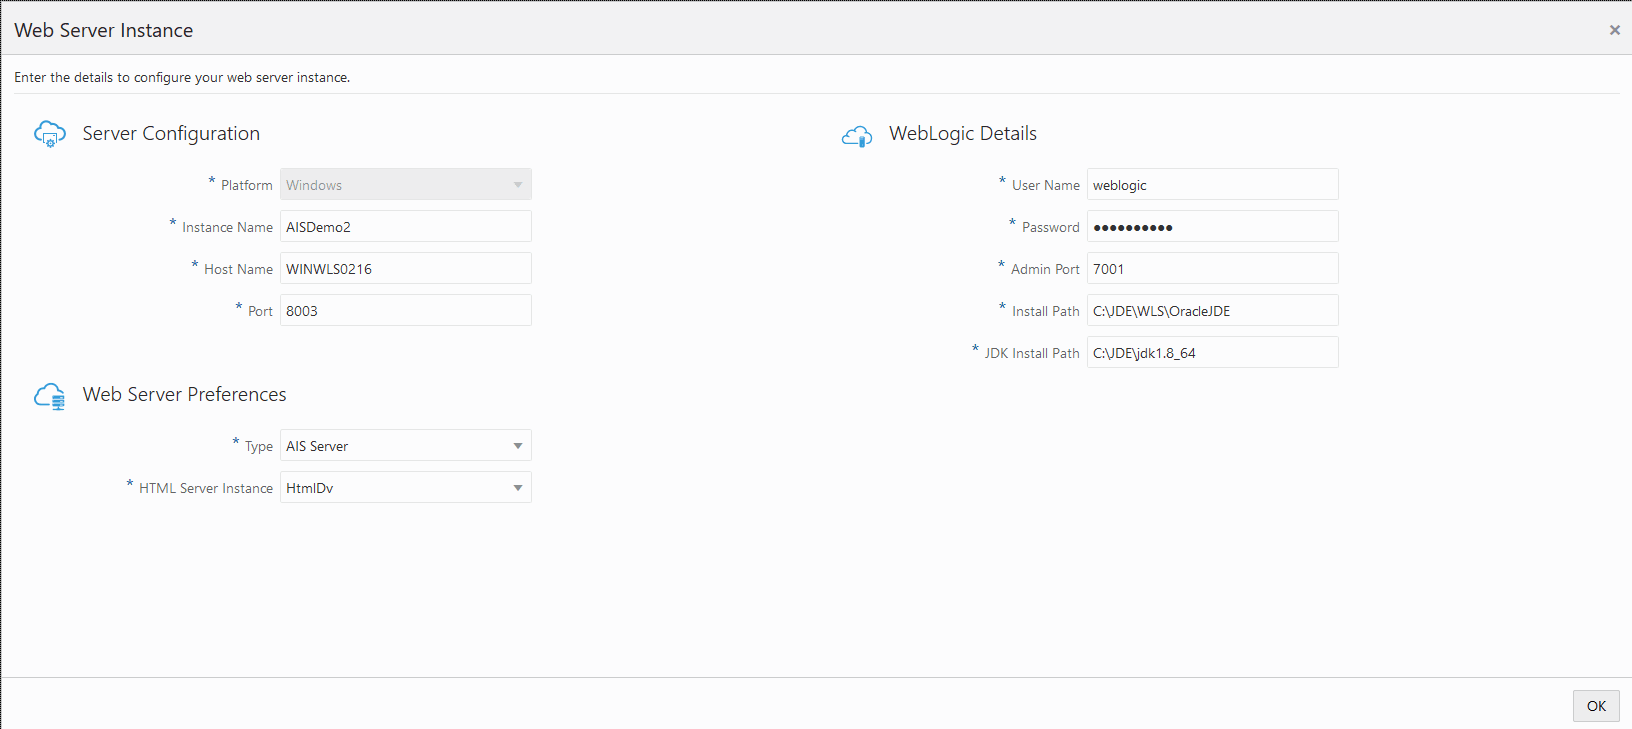Click the Password label
This screenshot has height=729, width=1632.
pos(1051,227)
